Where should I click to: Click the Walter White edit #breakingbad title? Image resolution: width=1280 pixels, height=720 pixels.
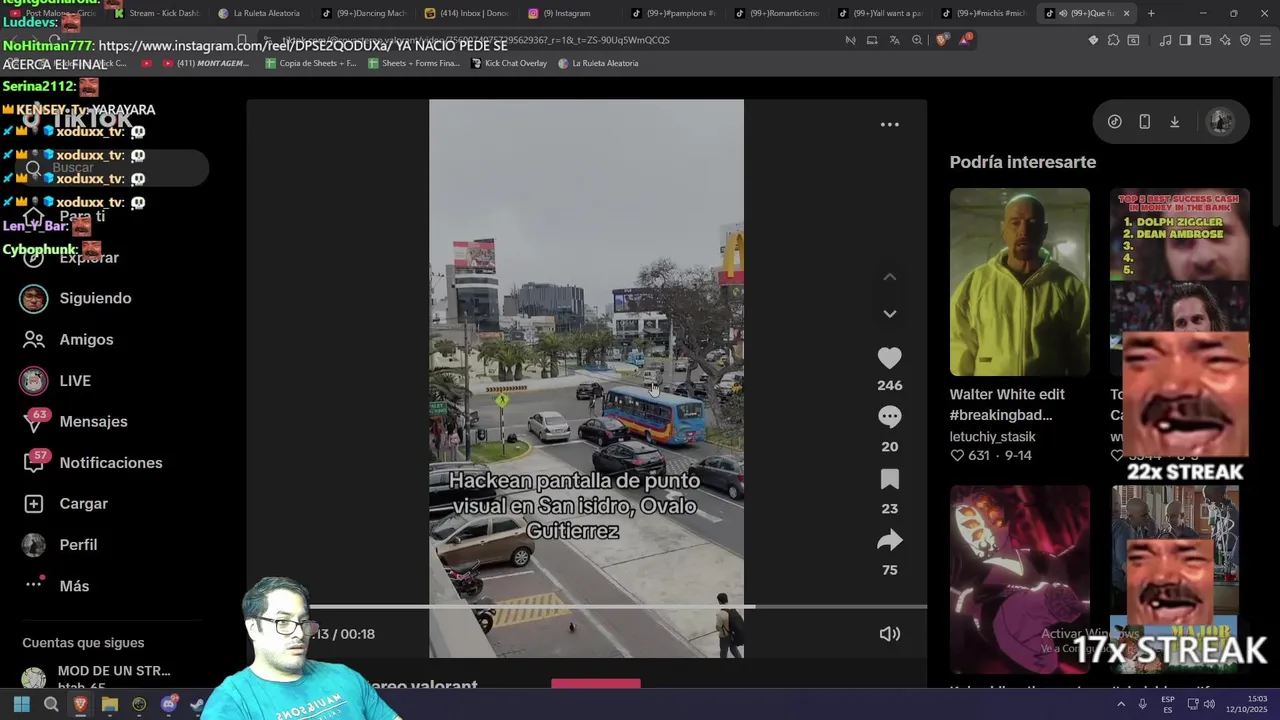(1007, 404)
